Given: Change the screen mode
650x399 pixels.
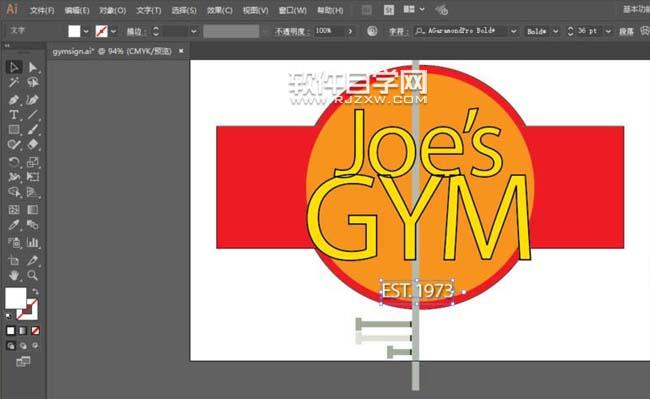Looking at the screenshot, I should 23,362.
